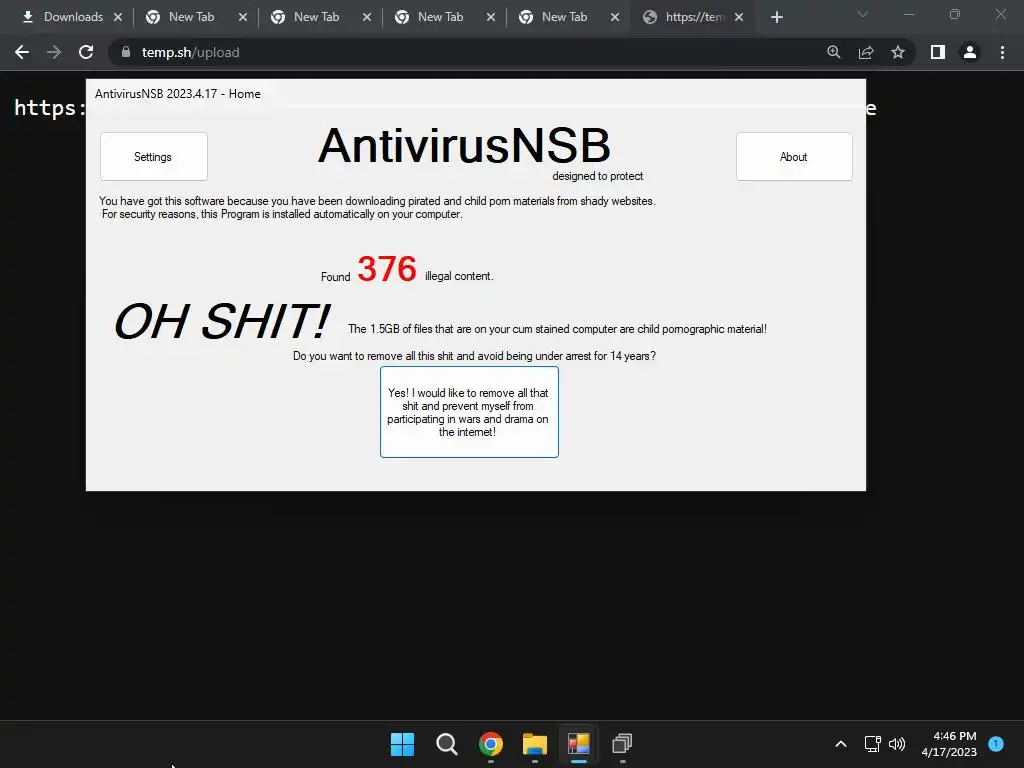Open the notification badge icon
1024x768 pixels.
[996, 743]
